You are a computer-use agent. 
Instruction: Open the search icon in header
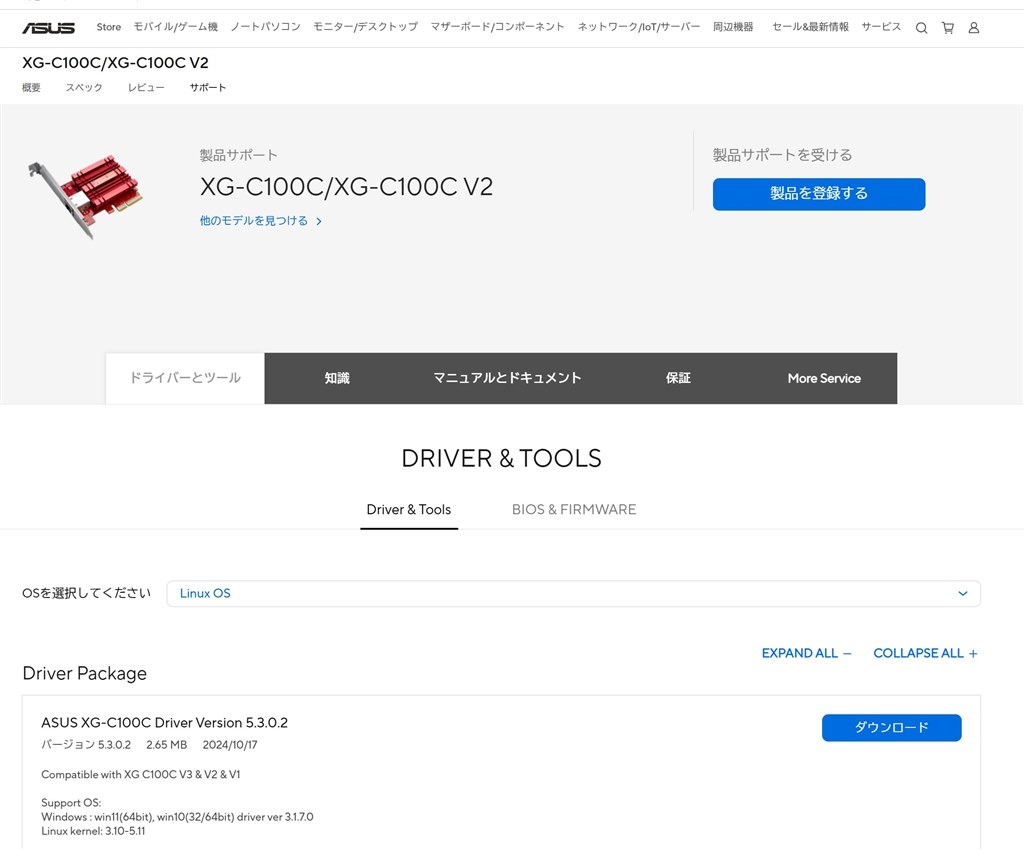click(x=921, y=27)
